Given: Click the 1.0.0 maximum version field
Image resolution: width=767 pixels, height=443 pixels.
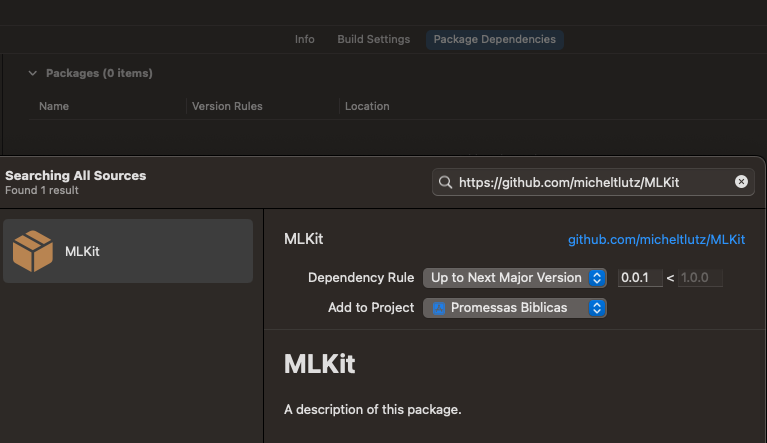Looking at the screenshot, I should (700, 278).
